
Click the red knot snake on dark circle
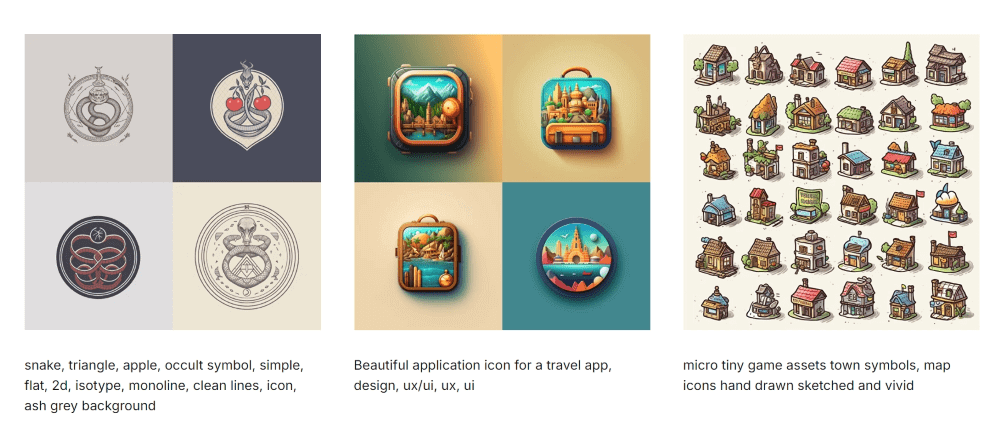coord(98,256)
